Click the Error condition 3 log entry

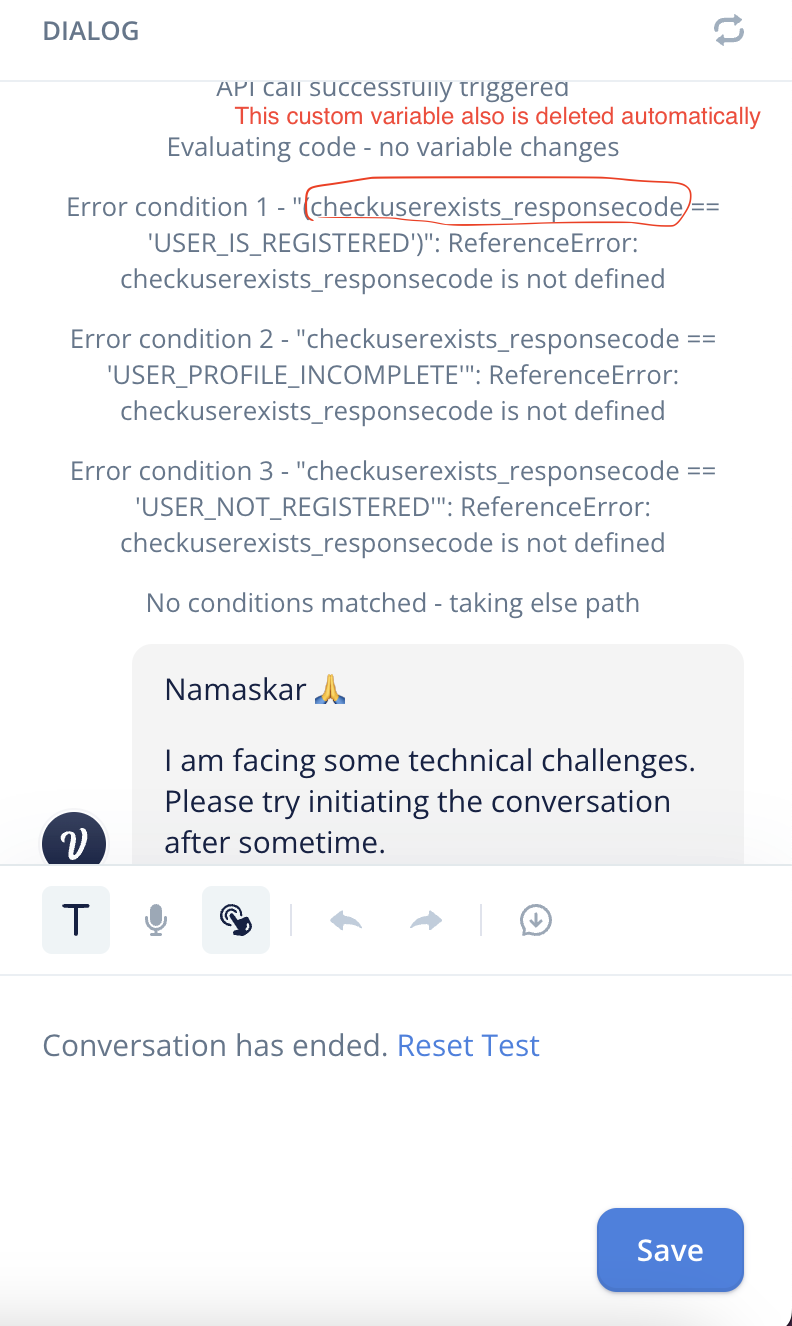pyautogui.click(x=393, y=507)
